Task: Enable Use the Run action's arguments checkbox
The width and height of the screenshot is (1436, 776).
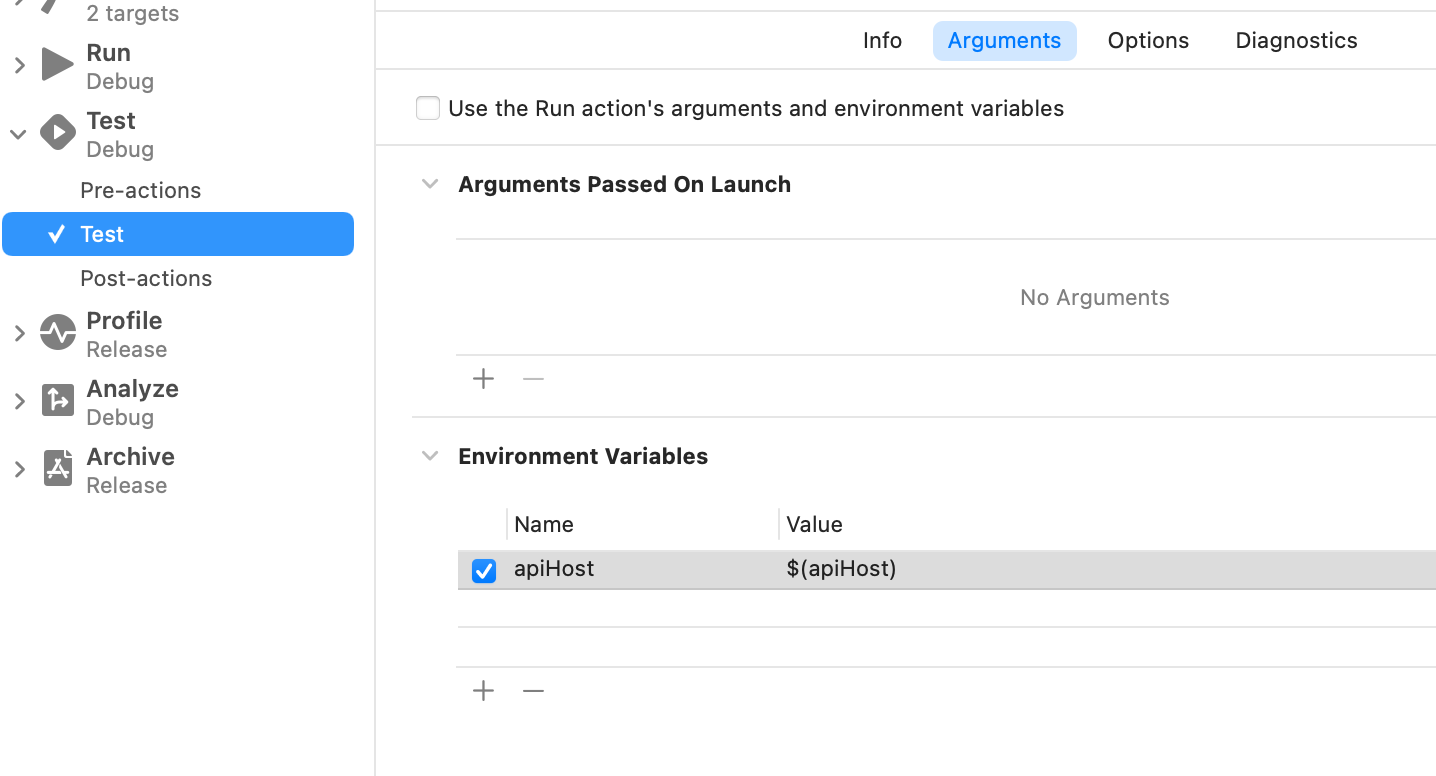Action: pos(428,107)
